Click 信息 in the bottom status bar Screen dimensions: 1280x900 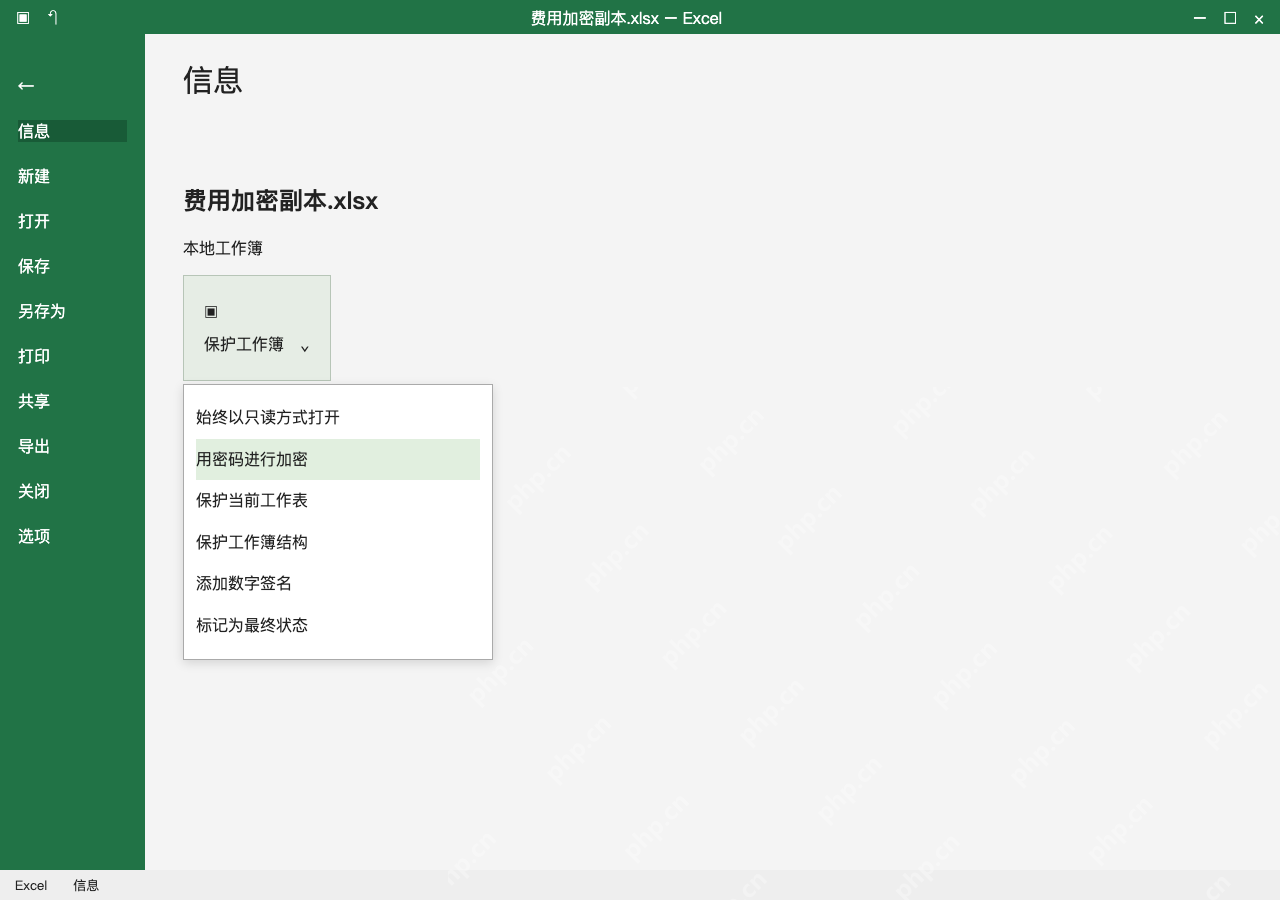coord(86,885)
